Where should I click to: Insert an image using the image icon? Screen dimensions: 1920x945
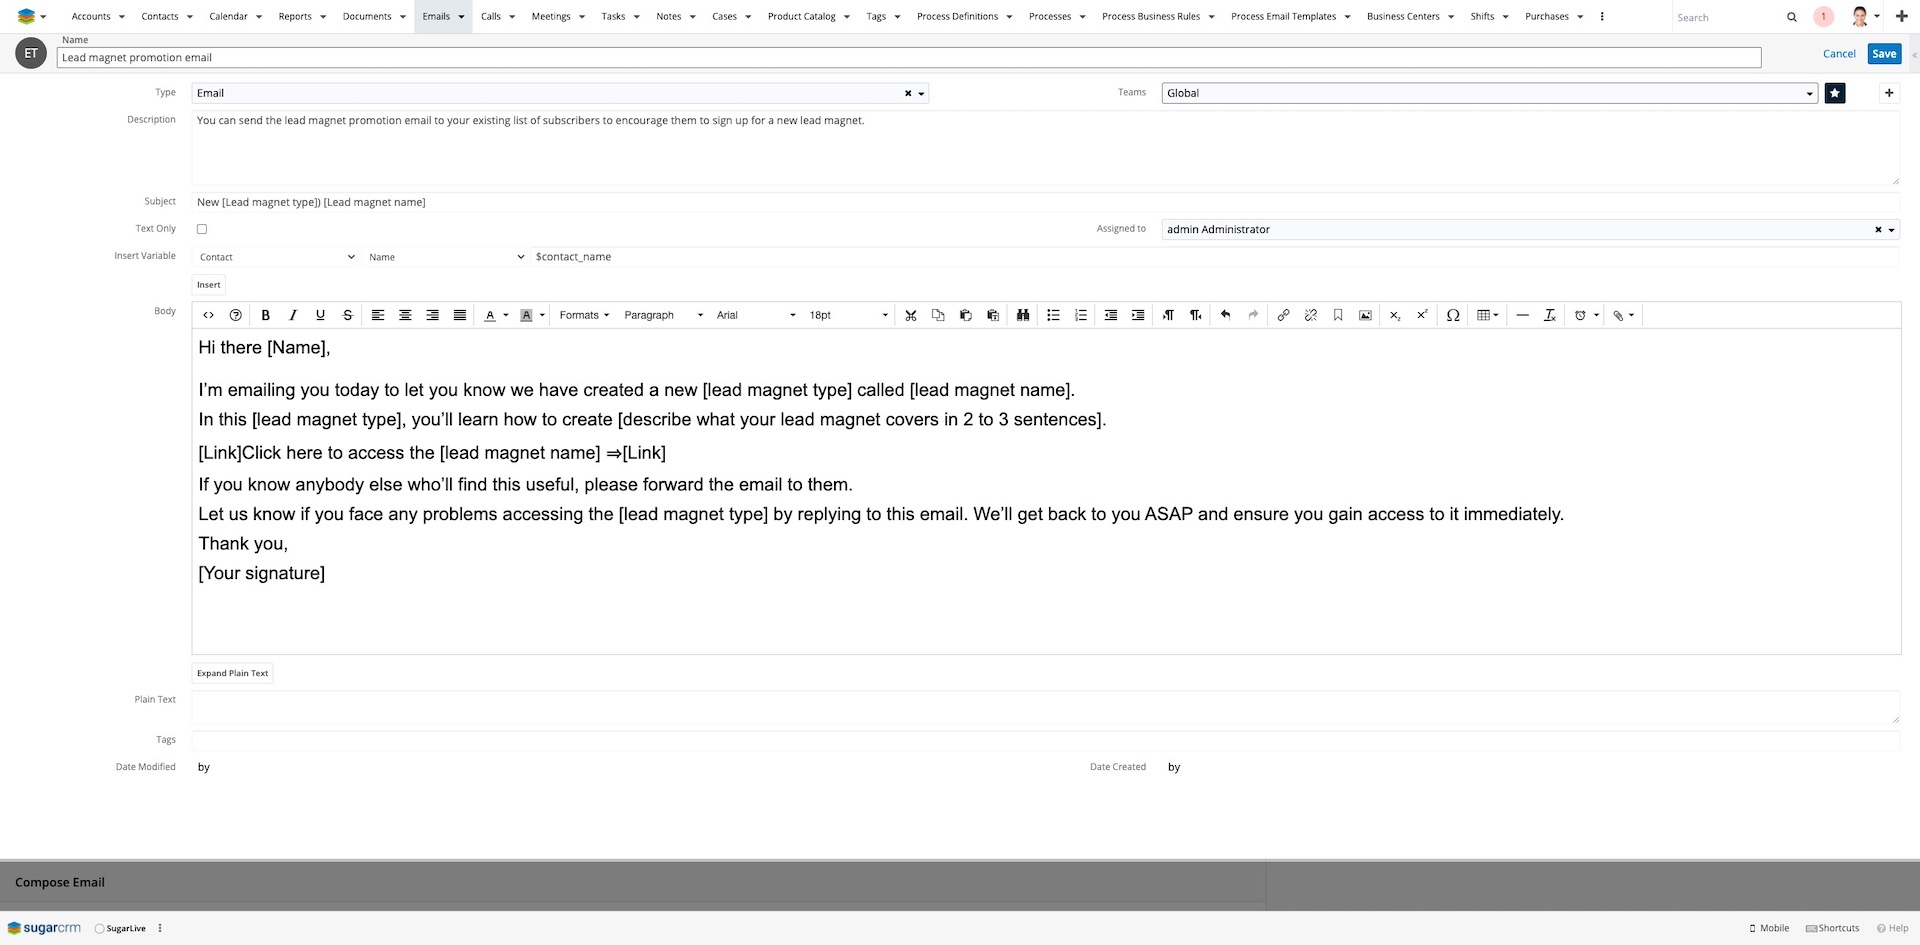coord(1365,315)
